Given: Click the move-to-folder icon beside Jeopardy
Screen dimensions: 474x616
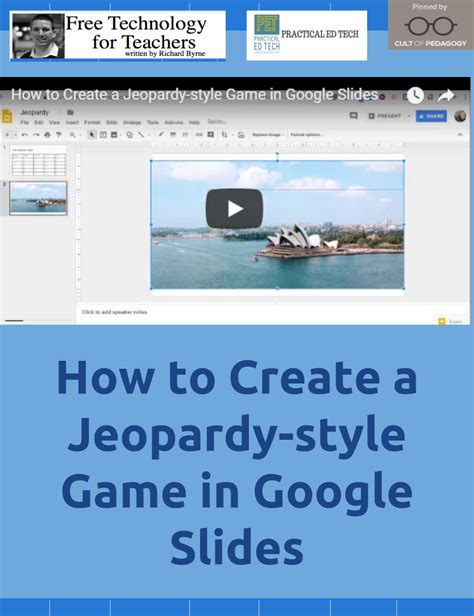Looking at the screenshot, I should pos(70,112).
